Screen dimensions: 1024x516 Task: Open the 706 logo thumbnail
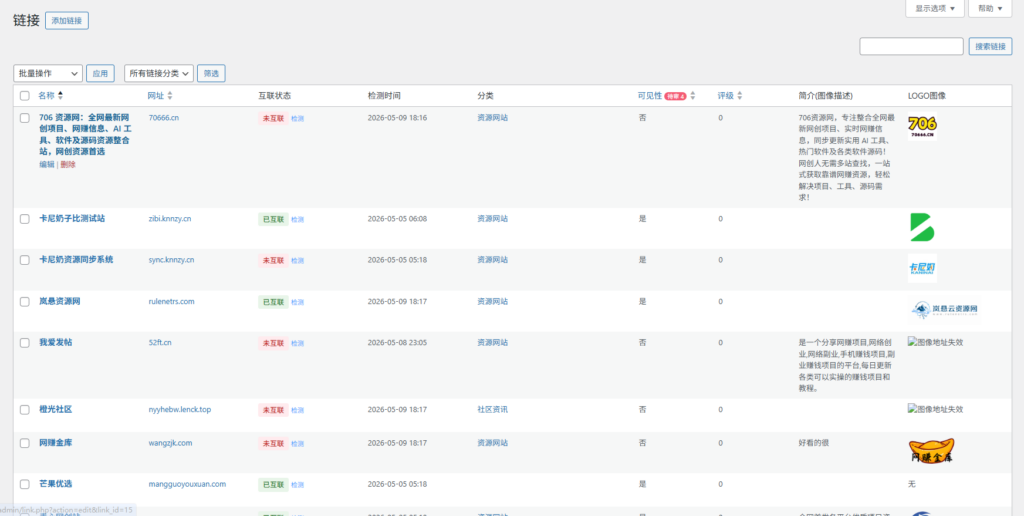coord(922,127)
